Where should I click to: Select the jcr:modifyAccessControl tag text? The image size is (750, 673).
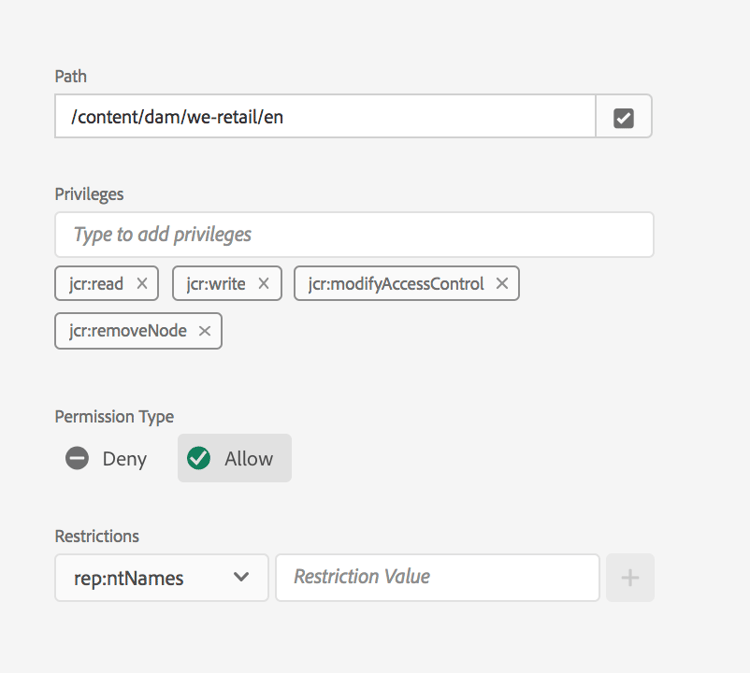pos(396,284)
